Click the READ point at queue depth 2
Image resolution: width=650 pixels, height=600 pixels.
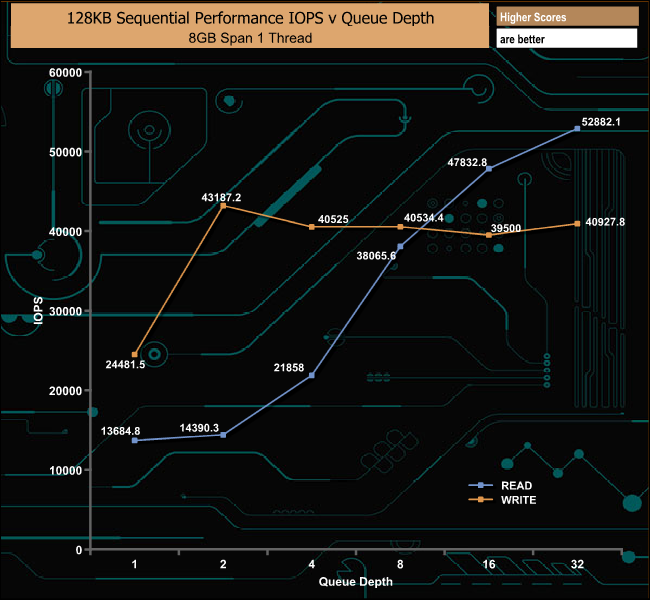click(223, 435)
